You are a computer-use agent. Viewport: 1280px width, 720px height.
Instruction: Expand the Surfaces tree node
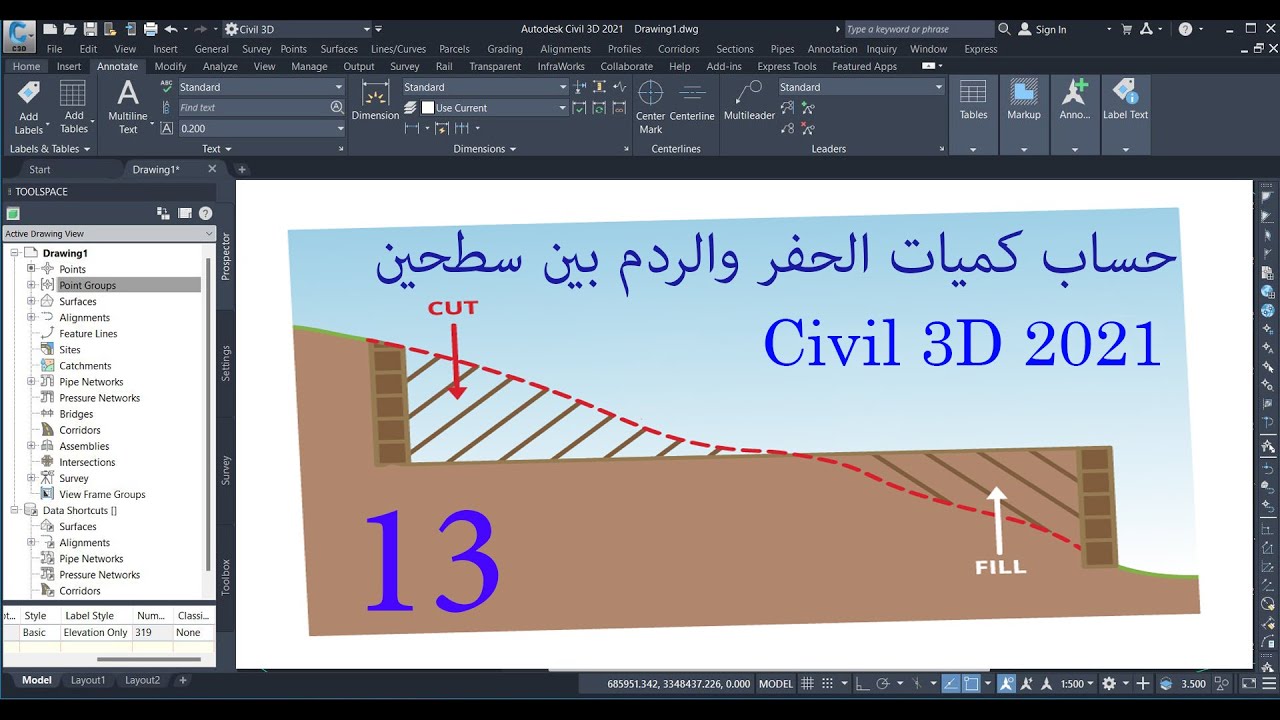31,301
